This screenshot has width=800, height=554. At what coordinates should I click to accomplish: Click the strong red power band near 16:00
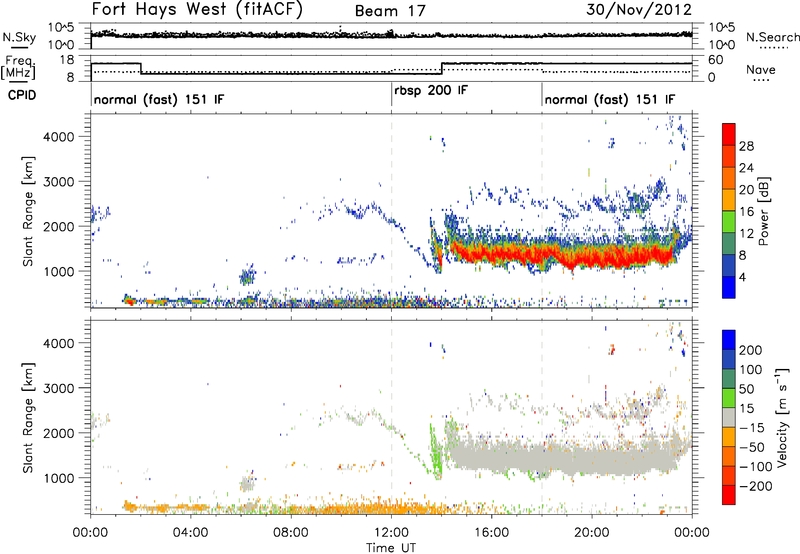pyautogui.click(x=491, y=254)
